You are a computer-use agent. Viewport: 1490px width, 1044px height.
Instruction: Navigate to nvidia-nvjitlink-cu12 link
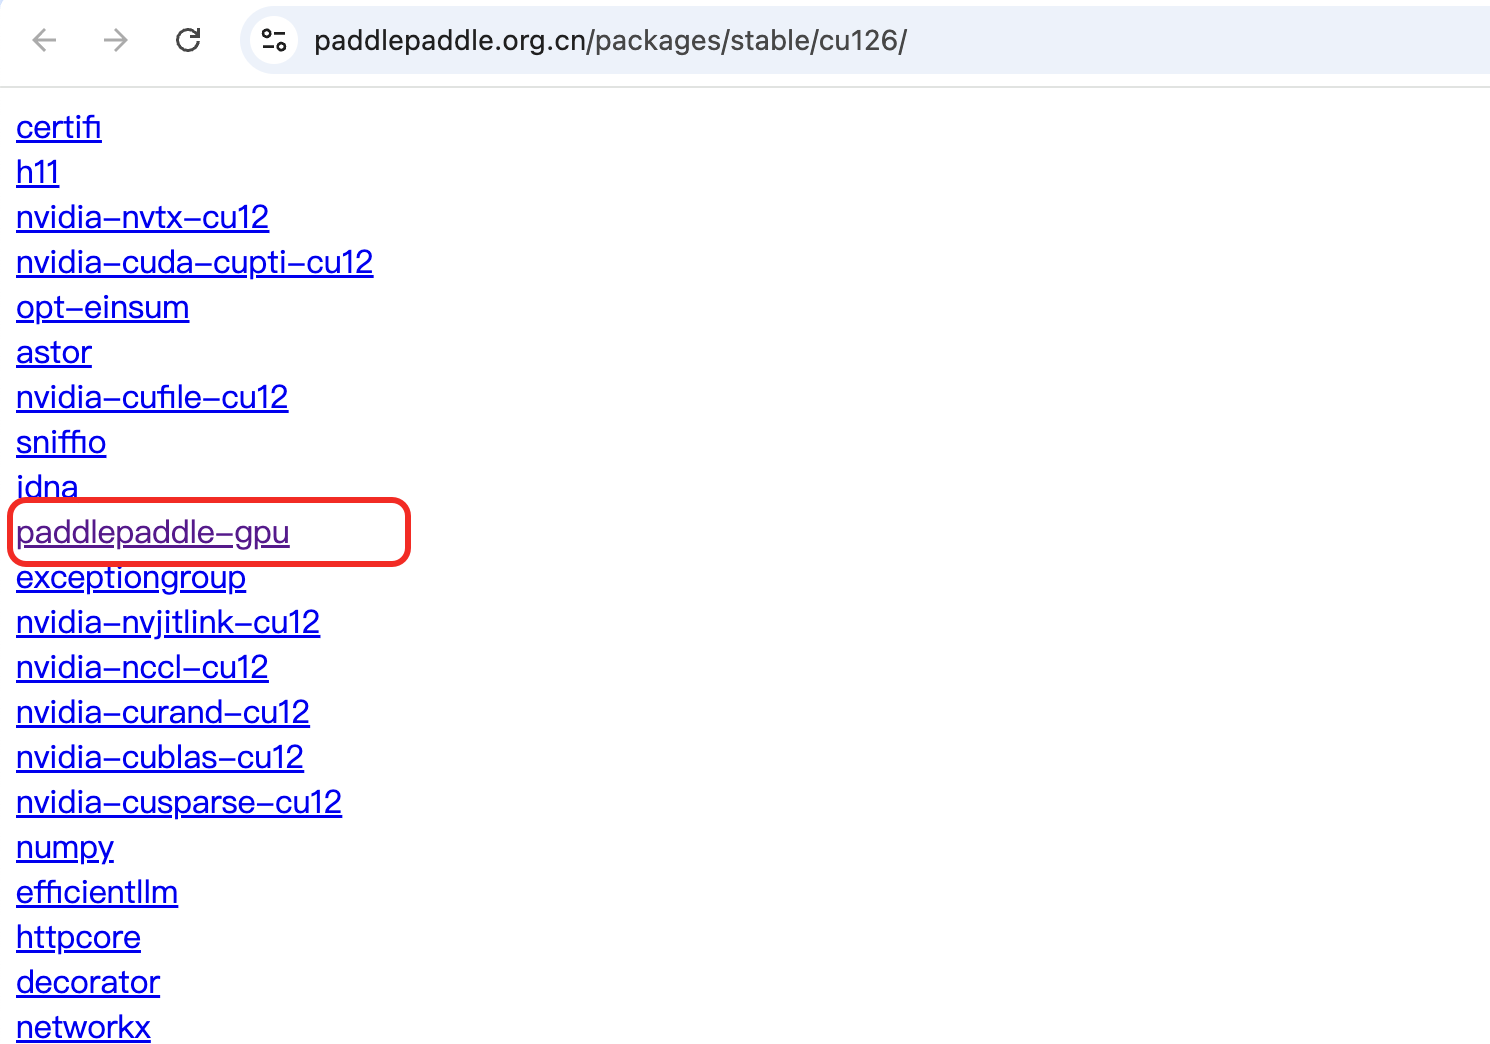168,623
